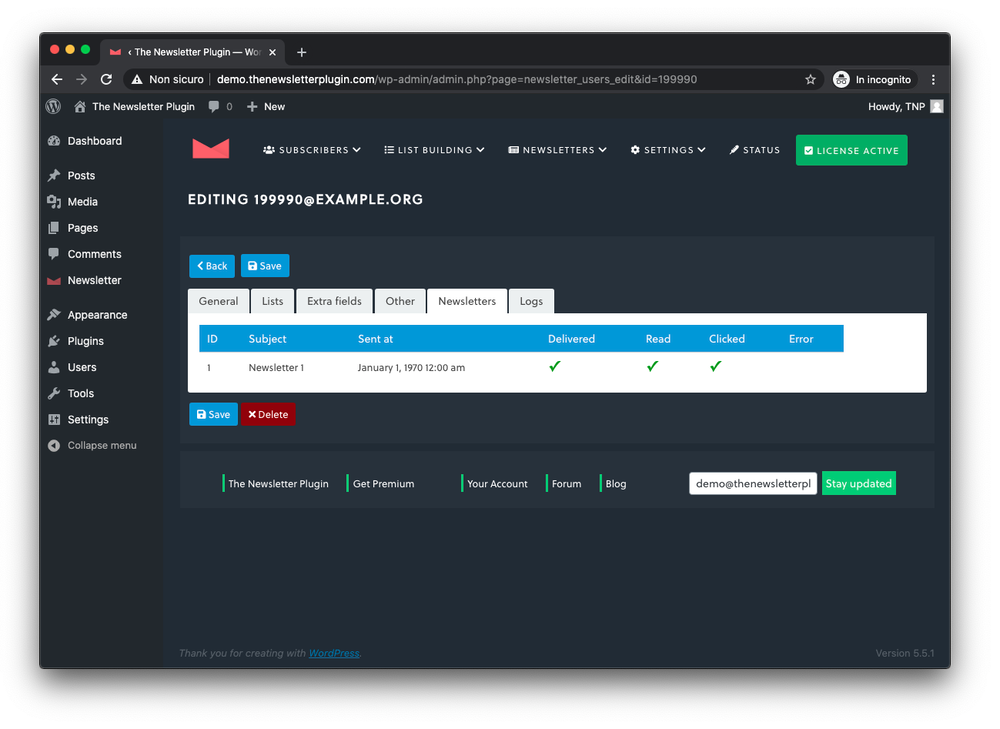Screen dimensions: 1000x729
Task: Click the Dashboard gauge icon in sidebar
Action: (x=54, y=141)
